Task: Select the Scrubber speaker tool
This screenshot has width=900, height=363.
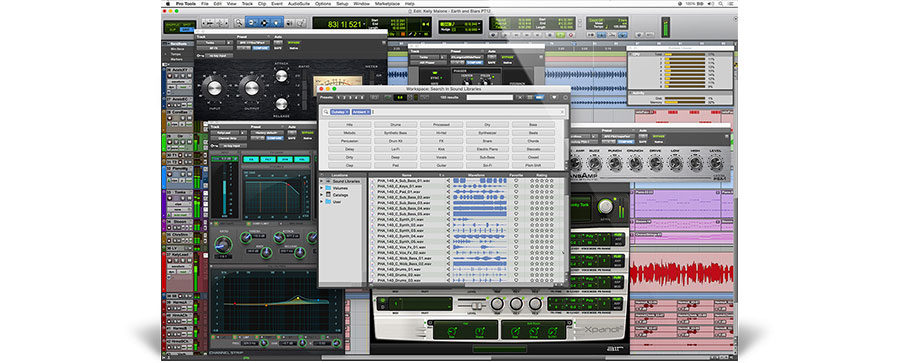Action: (x=289, y=22)
